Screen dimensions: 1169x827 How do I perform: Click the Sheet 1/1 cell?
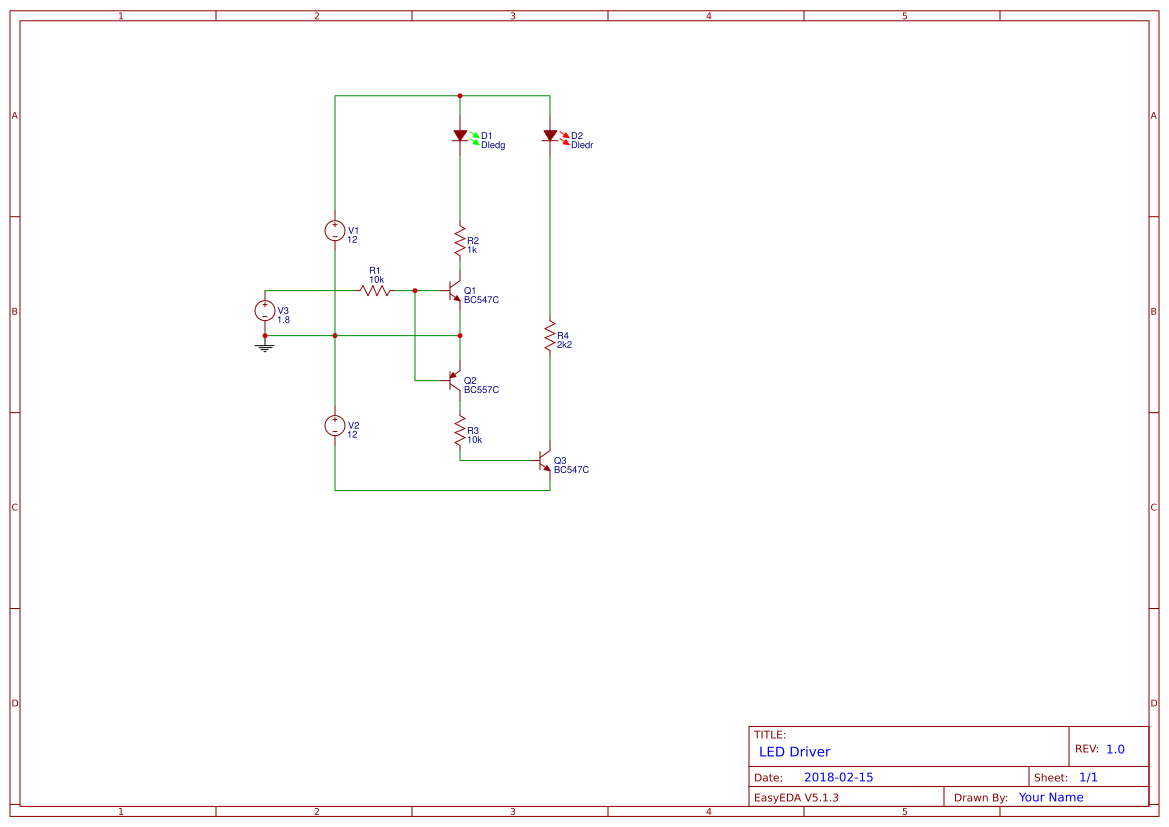[1063, 776]
